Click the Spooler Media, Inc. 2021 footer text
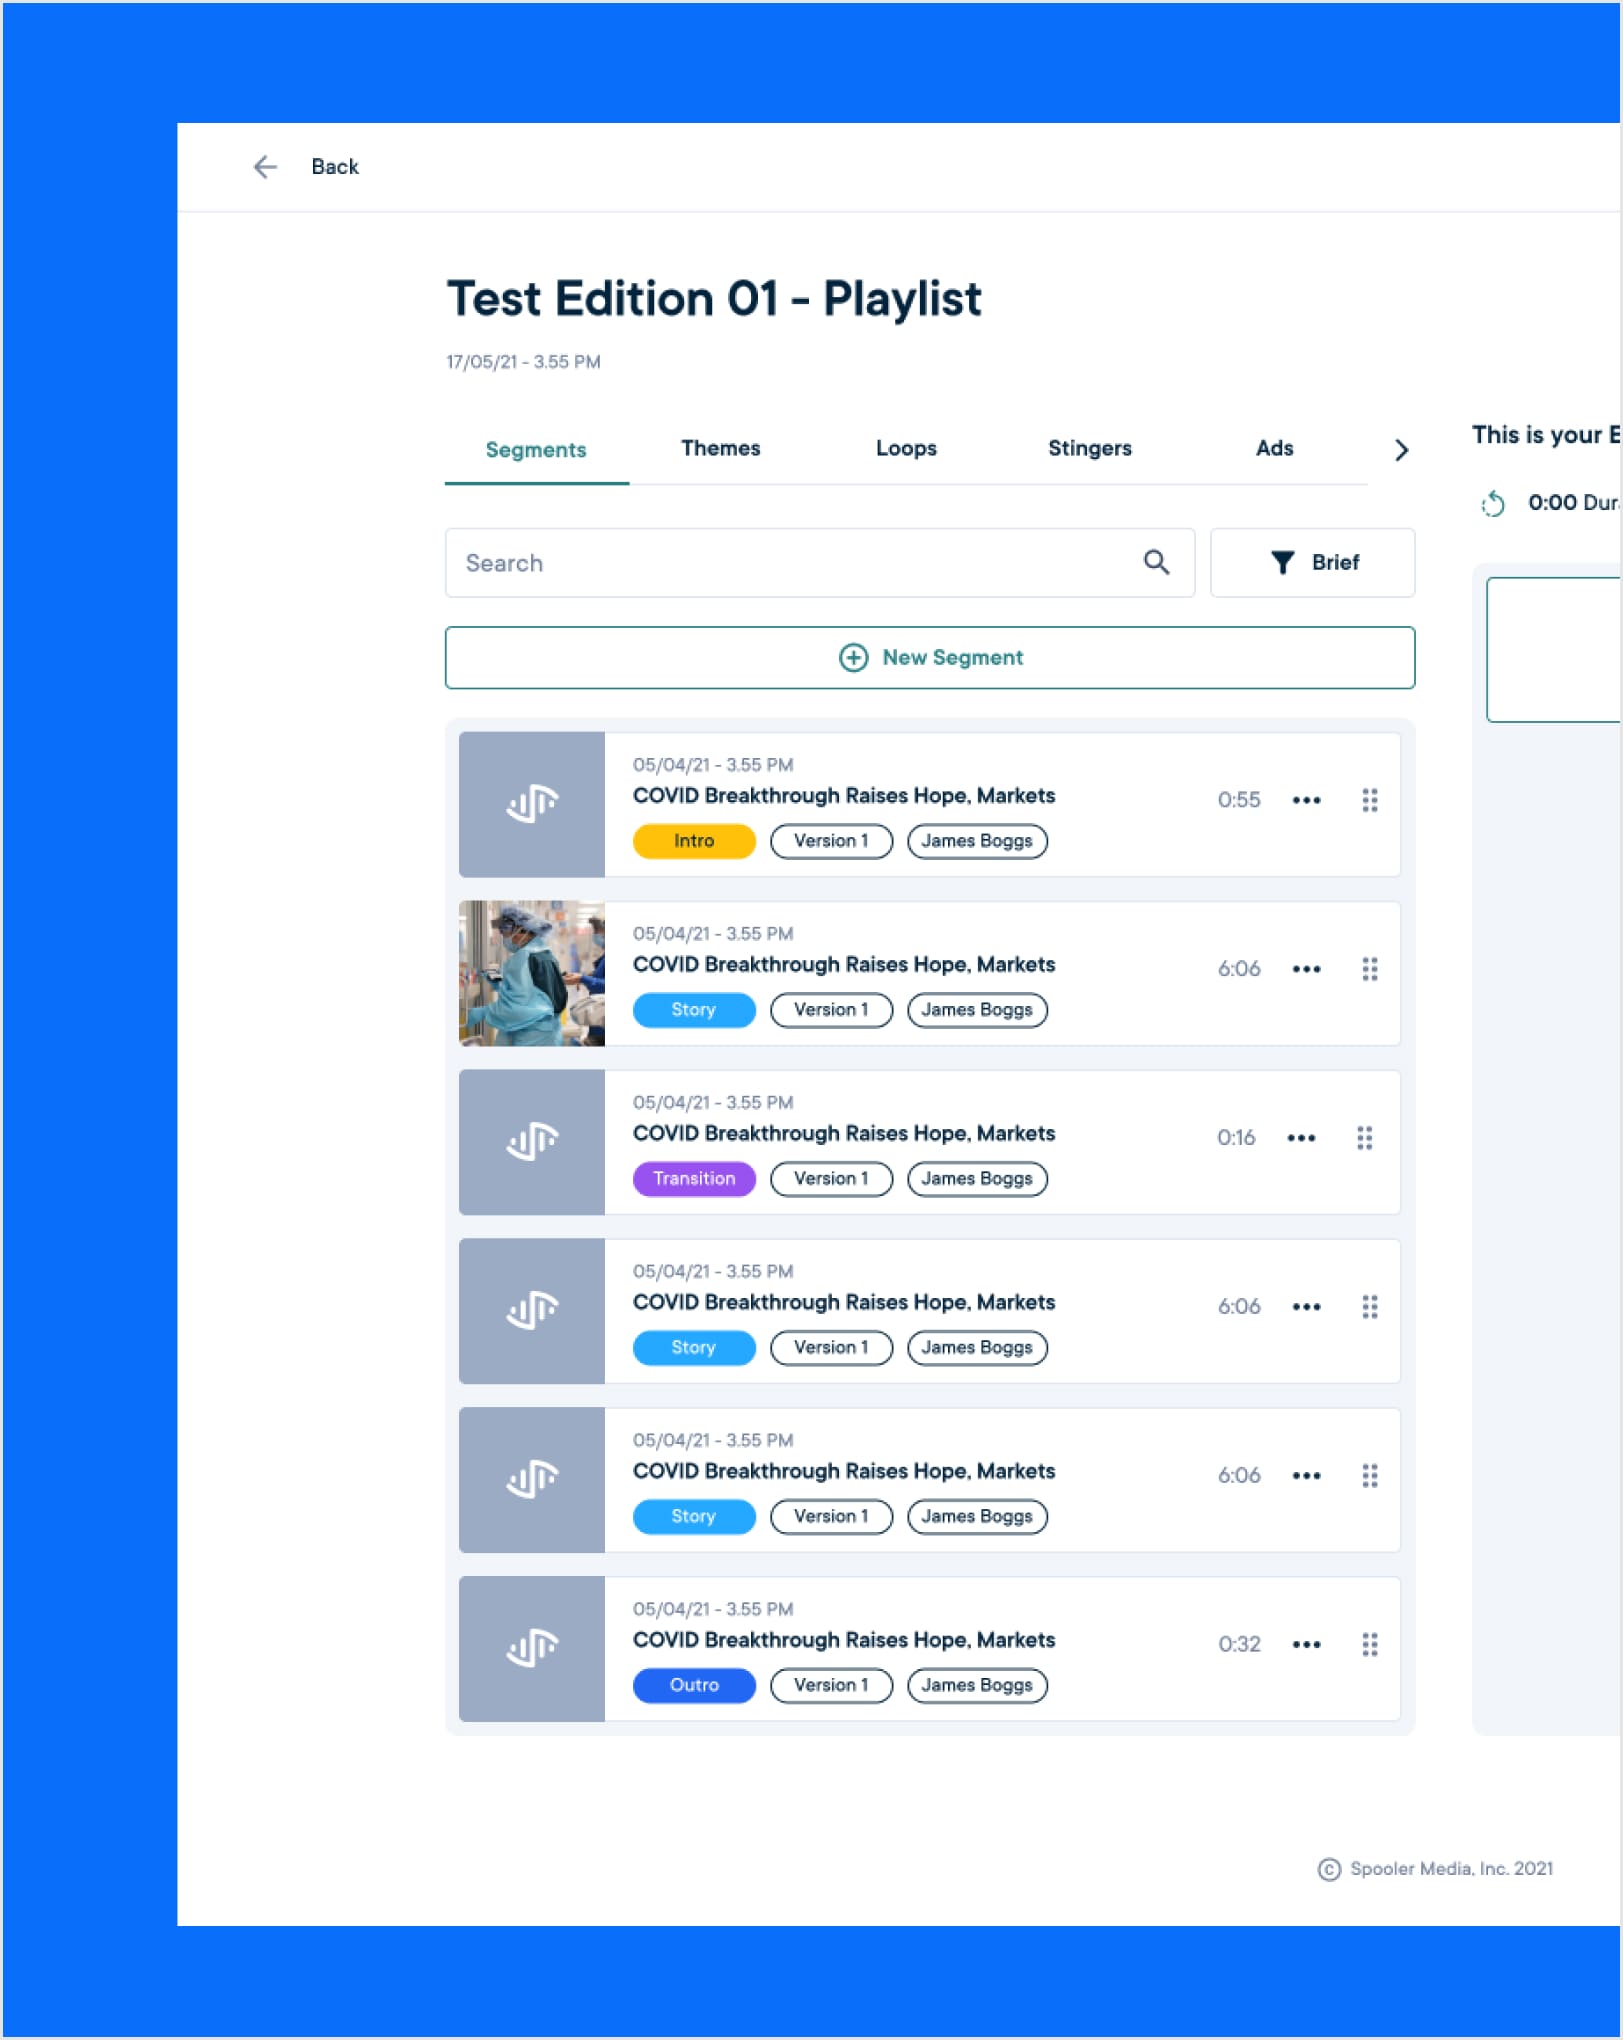 tap(1450, 1868)
